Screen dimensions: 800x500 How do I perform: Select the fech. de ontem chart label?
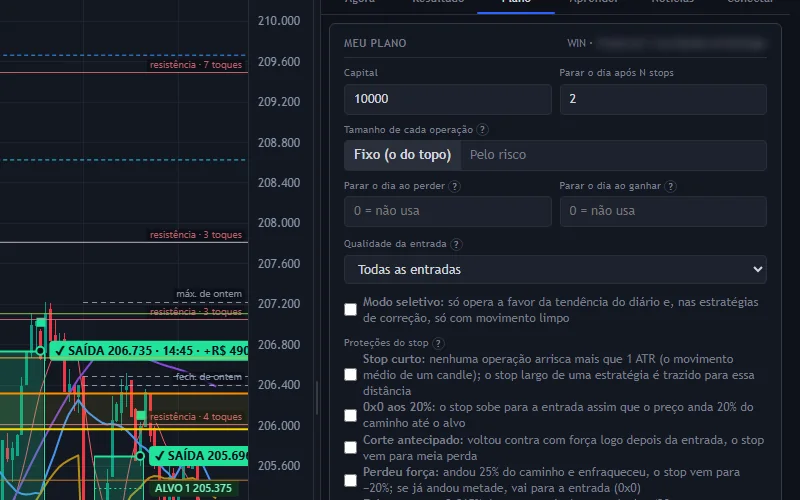point(209,377)
